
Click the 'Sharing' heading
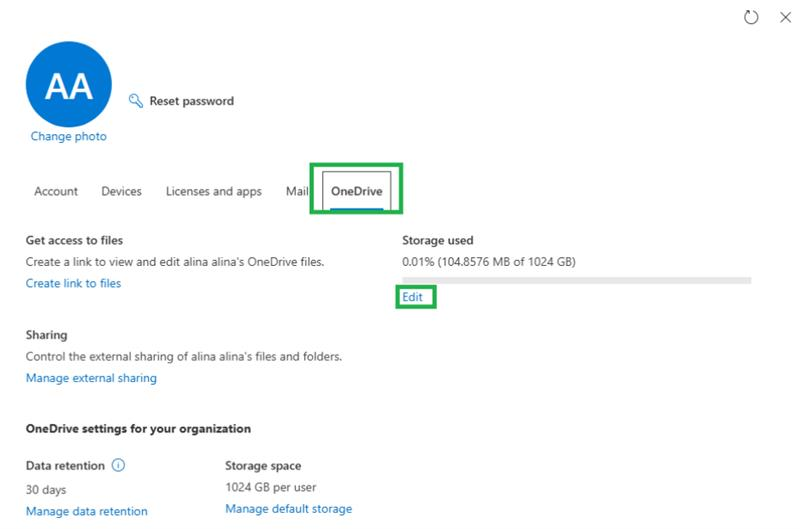click(46, 335)
